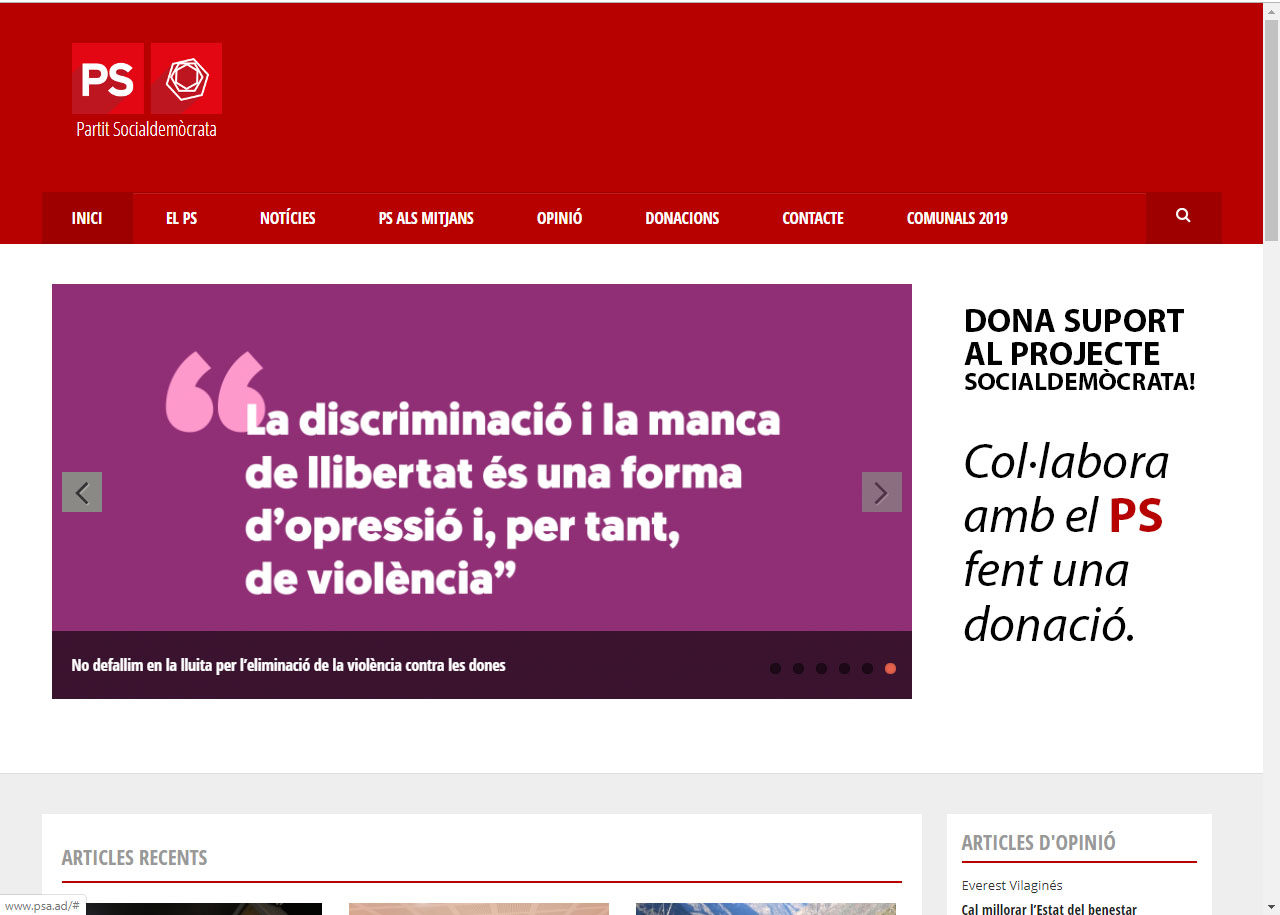Click the geometric rose emblem logo
This screenshot has height=915, width=1280.
click(186, 78)
